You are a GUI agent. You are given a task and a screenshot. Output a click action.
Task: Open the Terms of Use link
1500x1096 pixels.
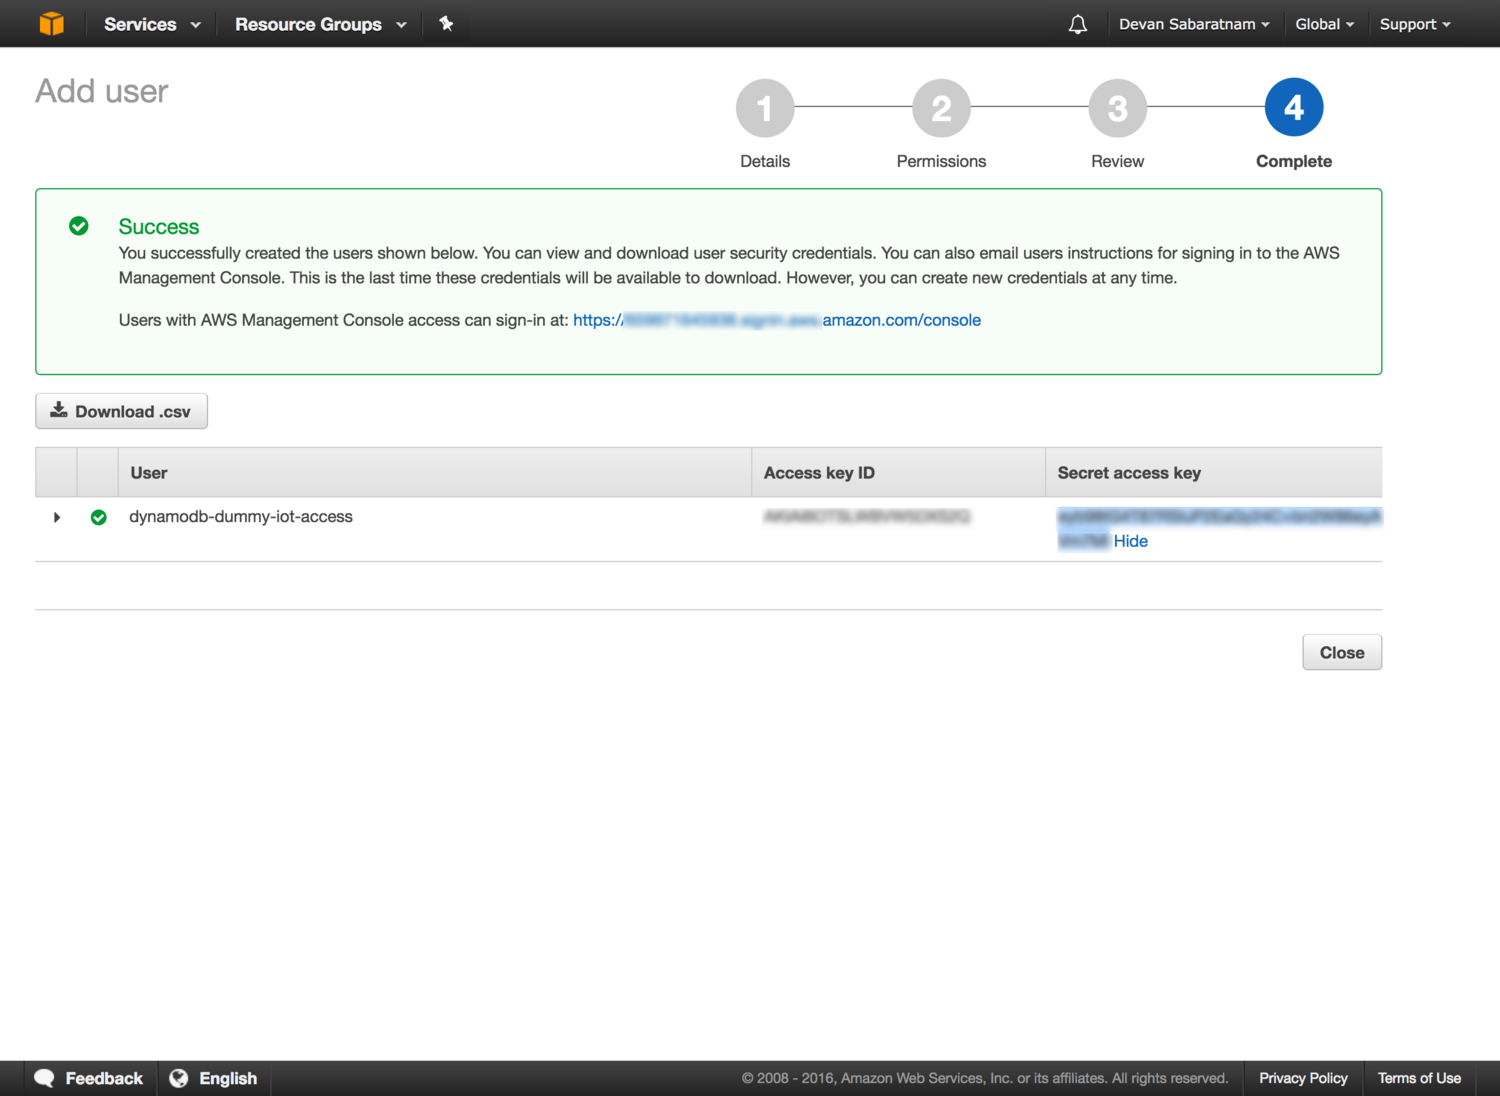(1419, 1078)
